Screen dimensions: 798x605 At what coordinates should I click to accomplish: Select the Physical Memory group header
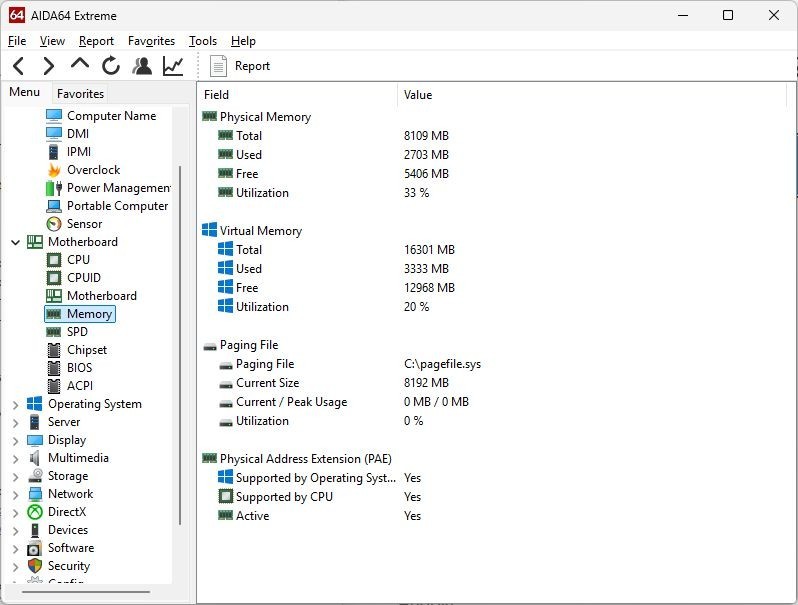click(265, 117)
